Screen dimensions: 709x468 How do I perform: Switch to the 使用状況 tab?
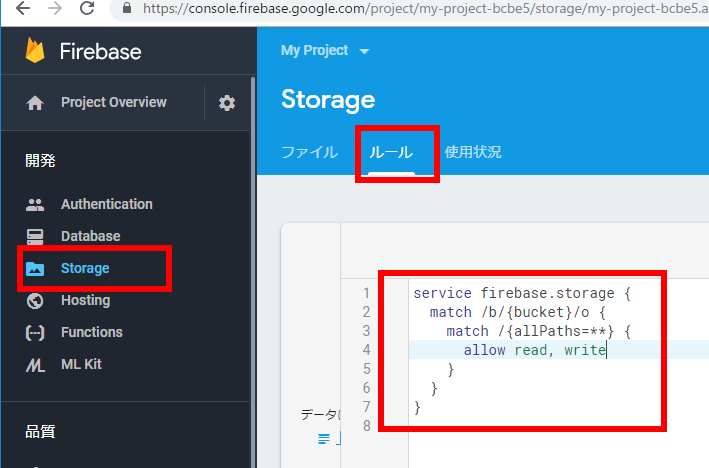tap(473, 152)
